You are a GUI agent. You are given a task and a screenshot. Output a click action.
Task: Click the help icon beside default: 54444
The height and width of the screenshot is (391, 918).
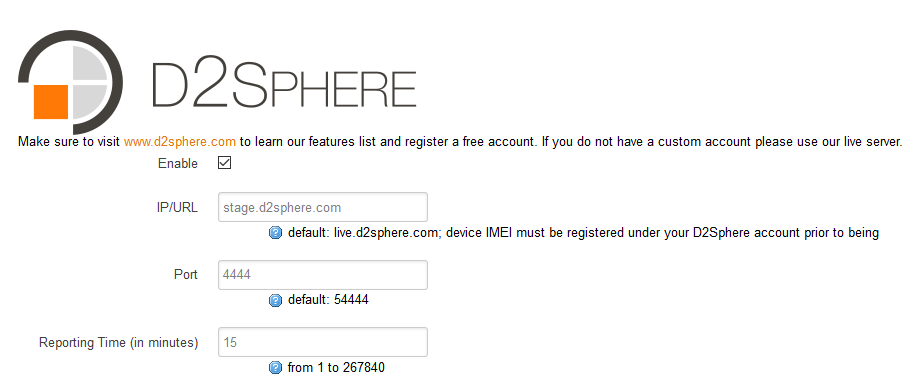click(x=275, y=300)
